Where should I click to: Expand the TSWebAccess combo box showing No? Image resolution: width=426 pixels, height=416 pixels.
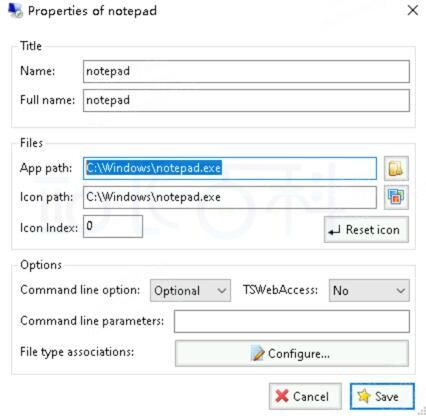pyautogui.click(x=369, y=291)
